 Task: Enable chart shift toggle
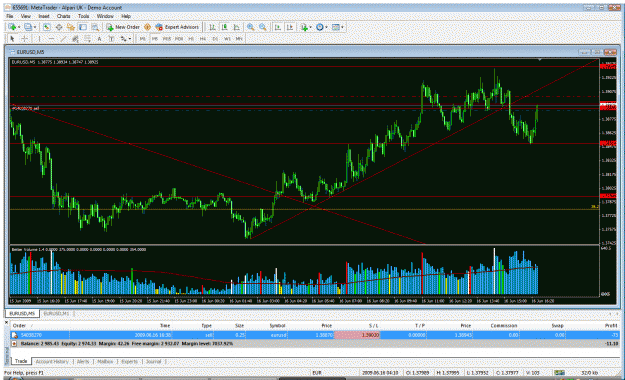click(290, 27)
